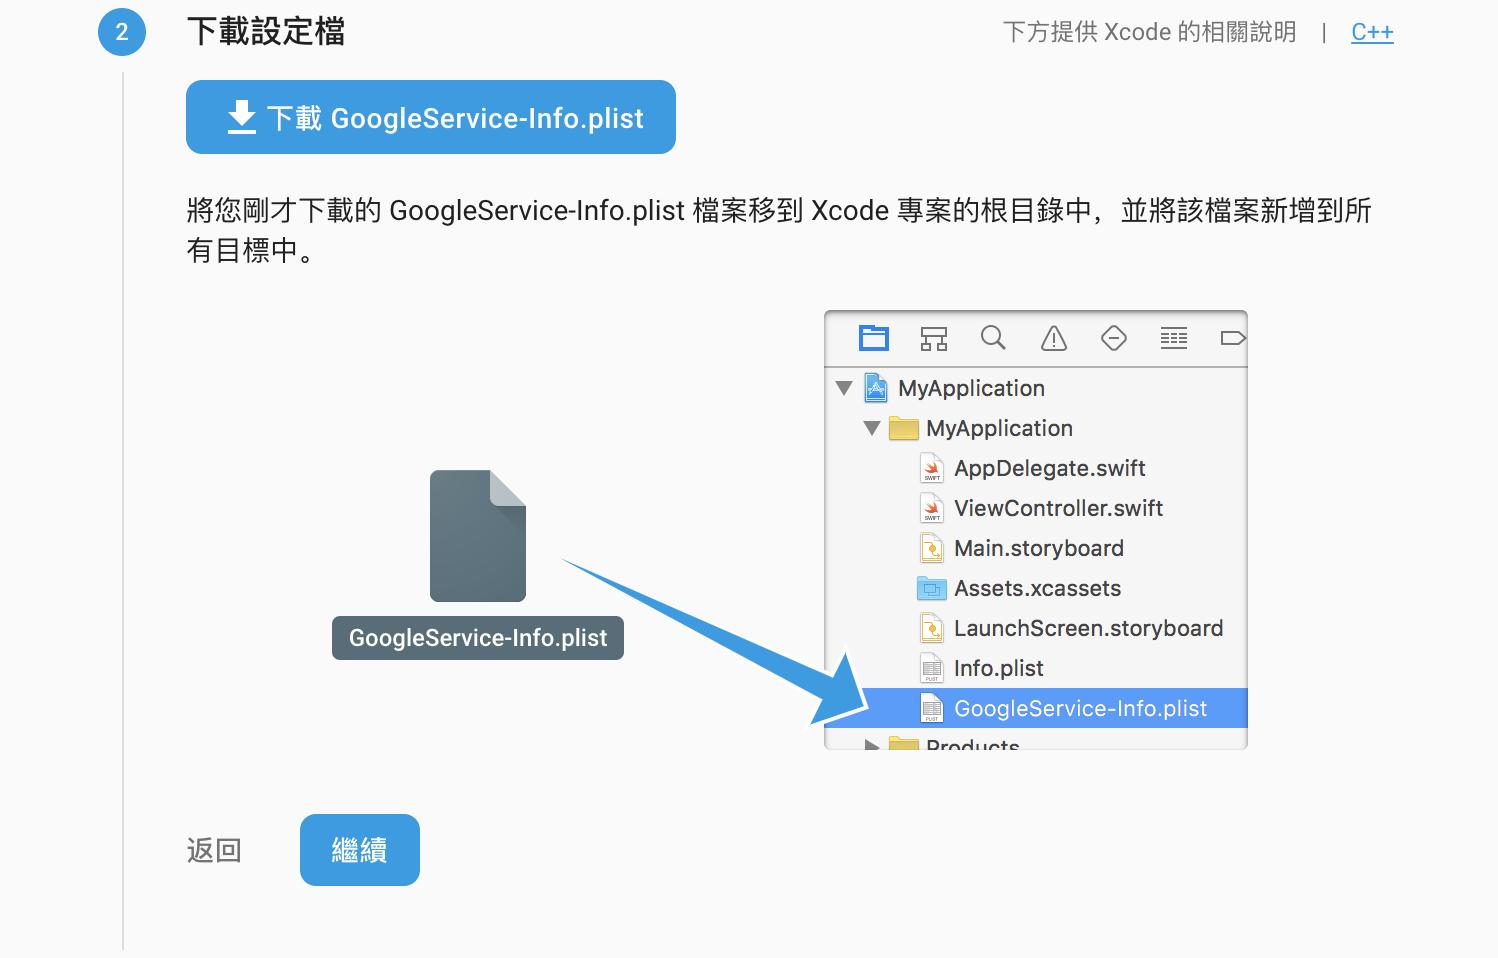Open the debug navigator lines icon

[1174, 338]
